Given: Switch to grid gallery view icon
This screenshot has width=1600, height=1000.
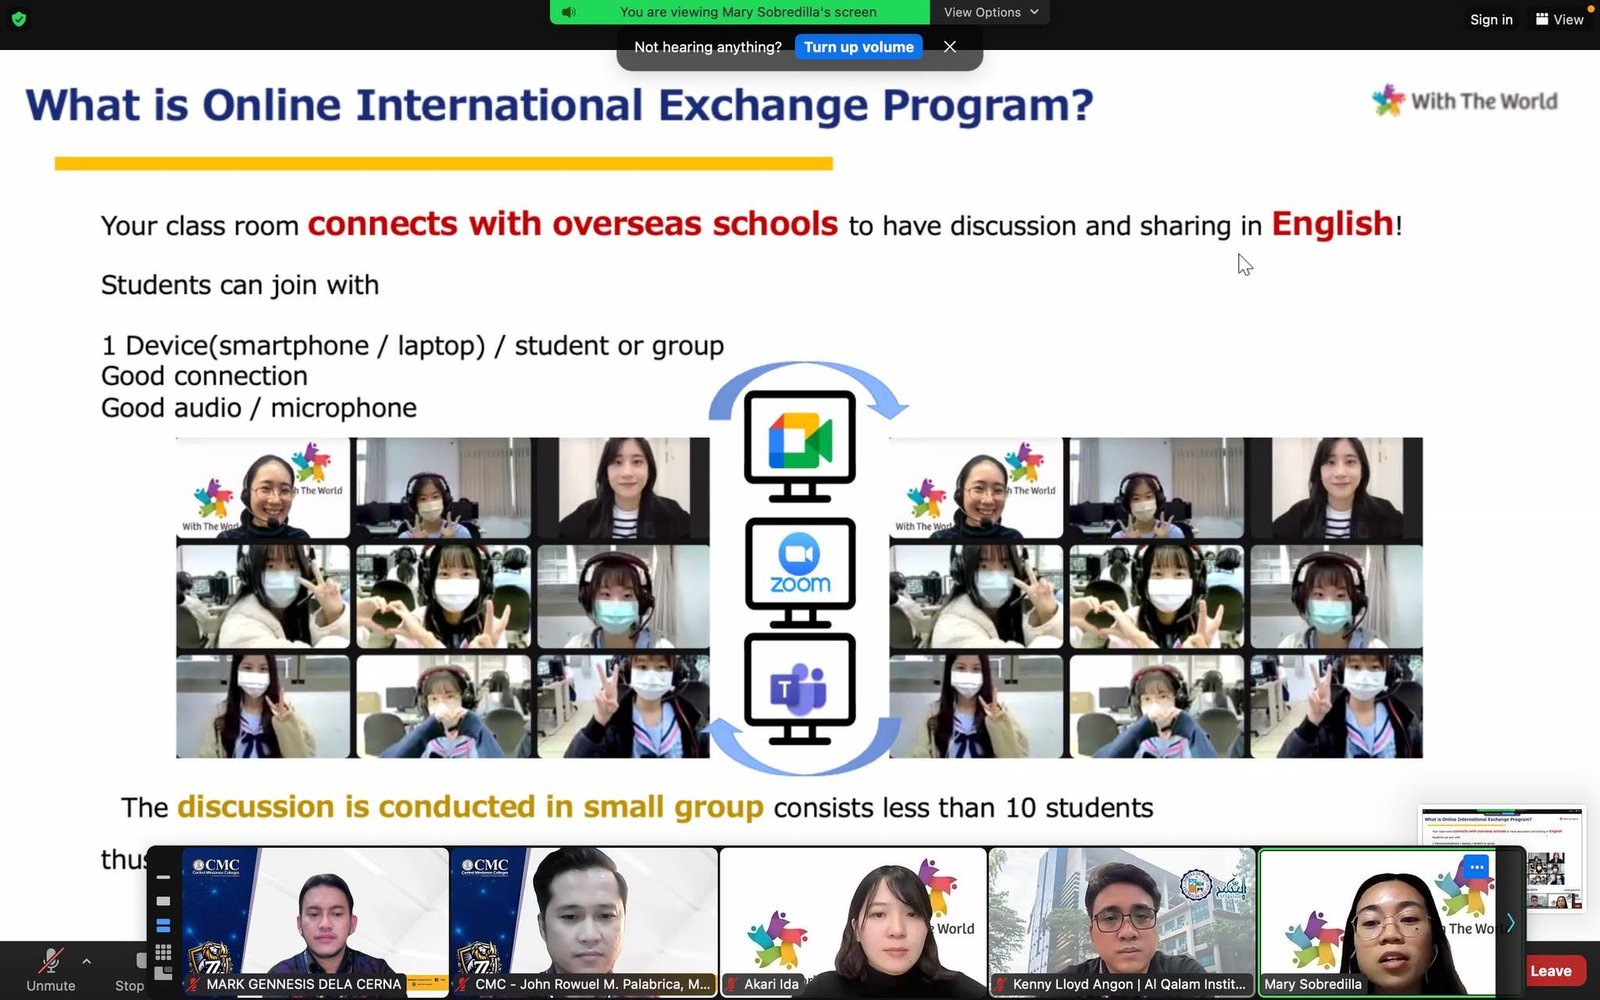Looking at the screenshot, I should [163, 952].
